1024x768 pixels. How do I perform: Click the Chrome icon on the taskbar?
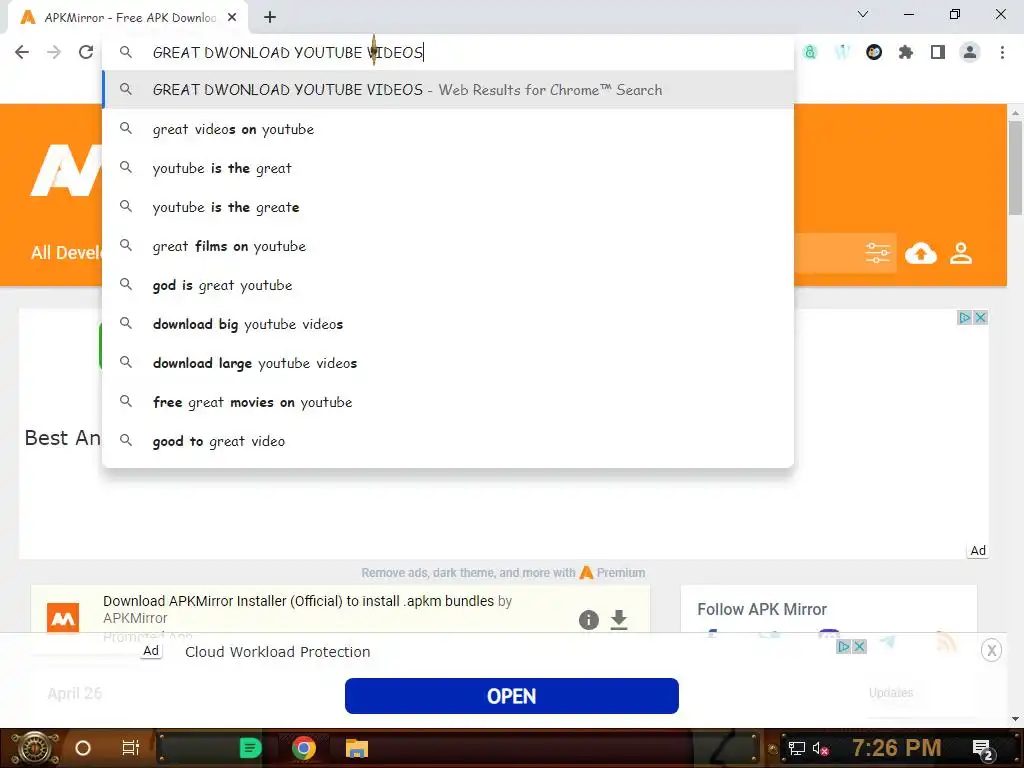coord(303,748)
